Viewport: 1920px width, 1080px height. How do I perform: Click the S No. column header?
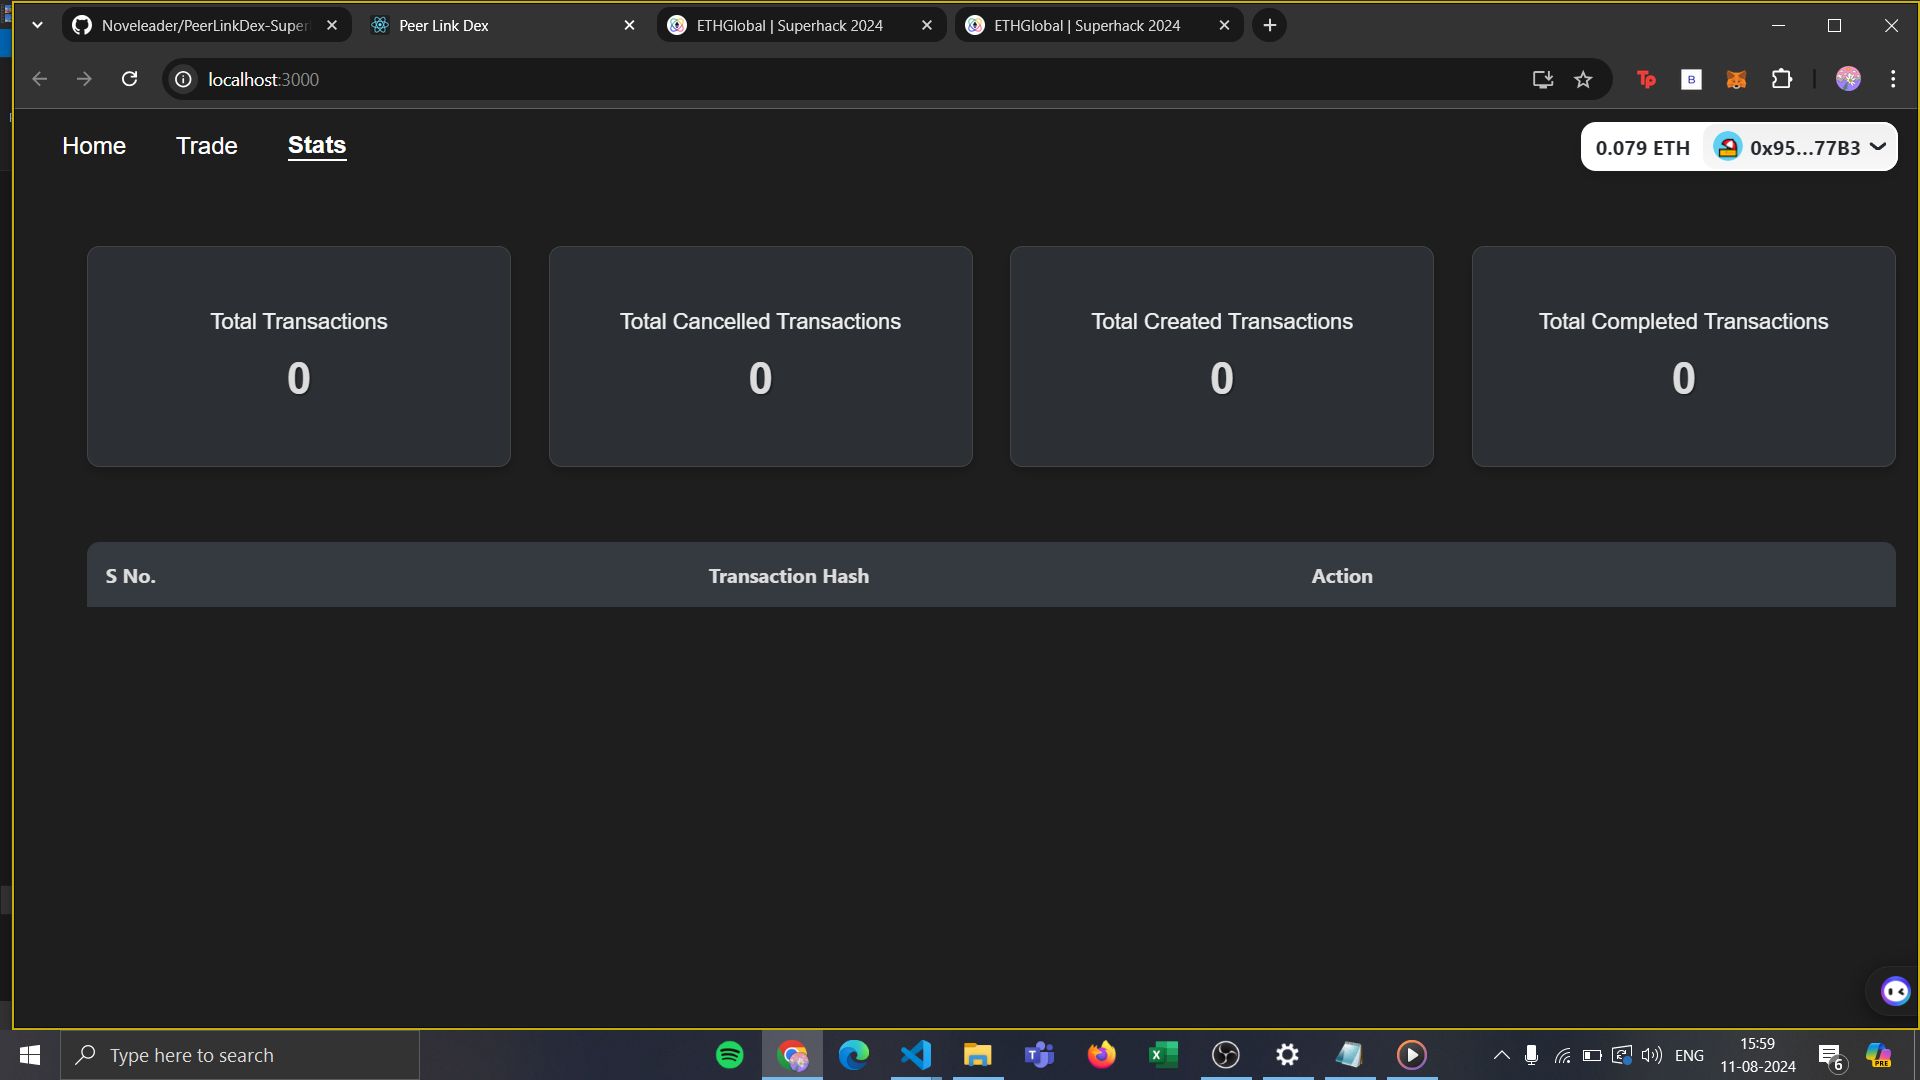[x=129, y=575]
